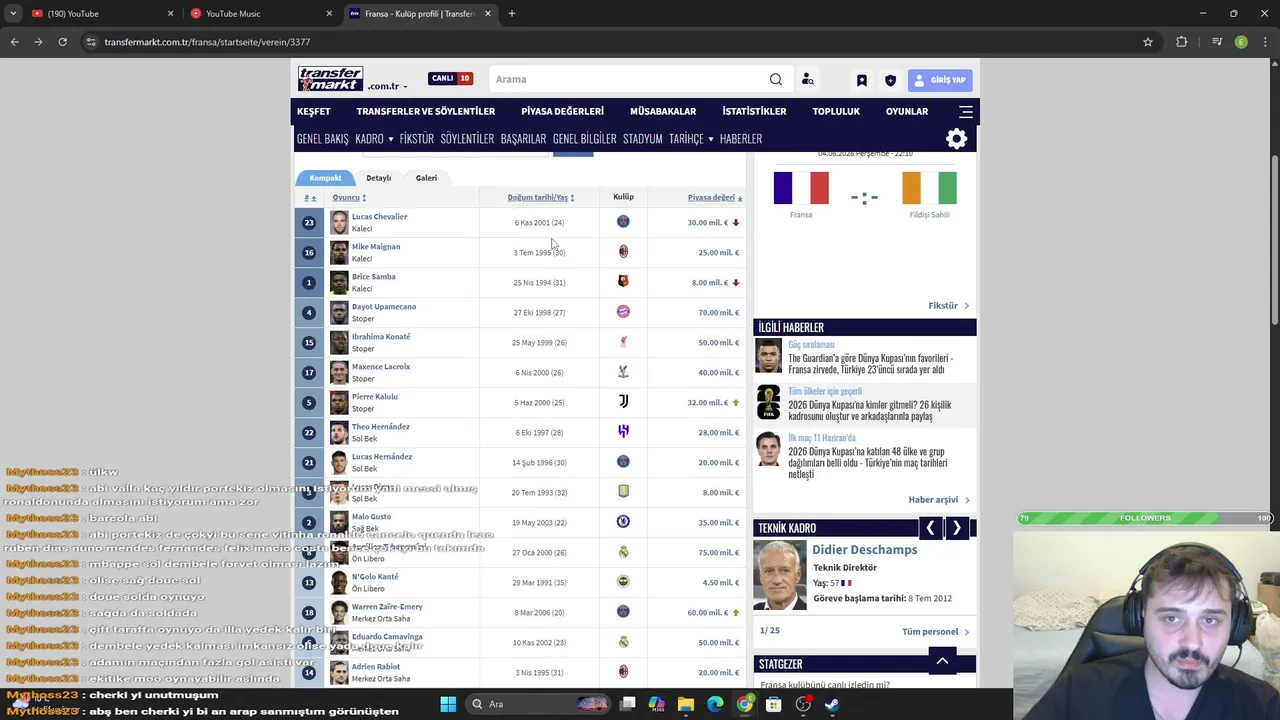1280x720 pixels.
Task: Switch to the Galeri tab
Action: coord(426,178)
